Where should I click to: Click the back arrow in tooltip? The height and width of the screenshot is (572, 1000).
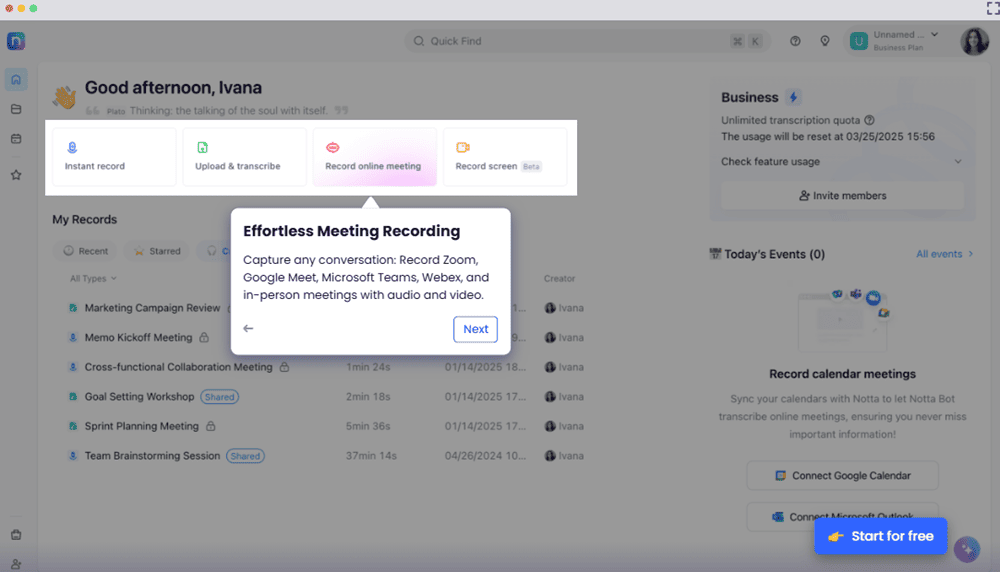pos(248,329)
